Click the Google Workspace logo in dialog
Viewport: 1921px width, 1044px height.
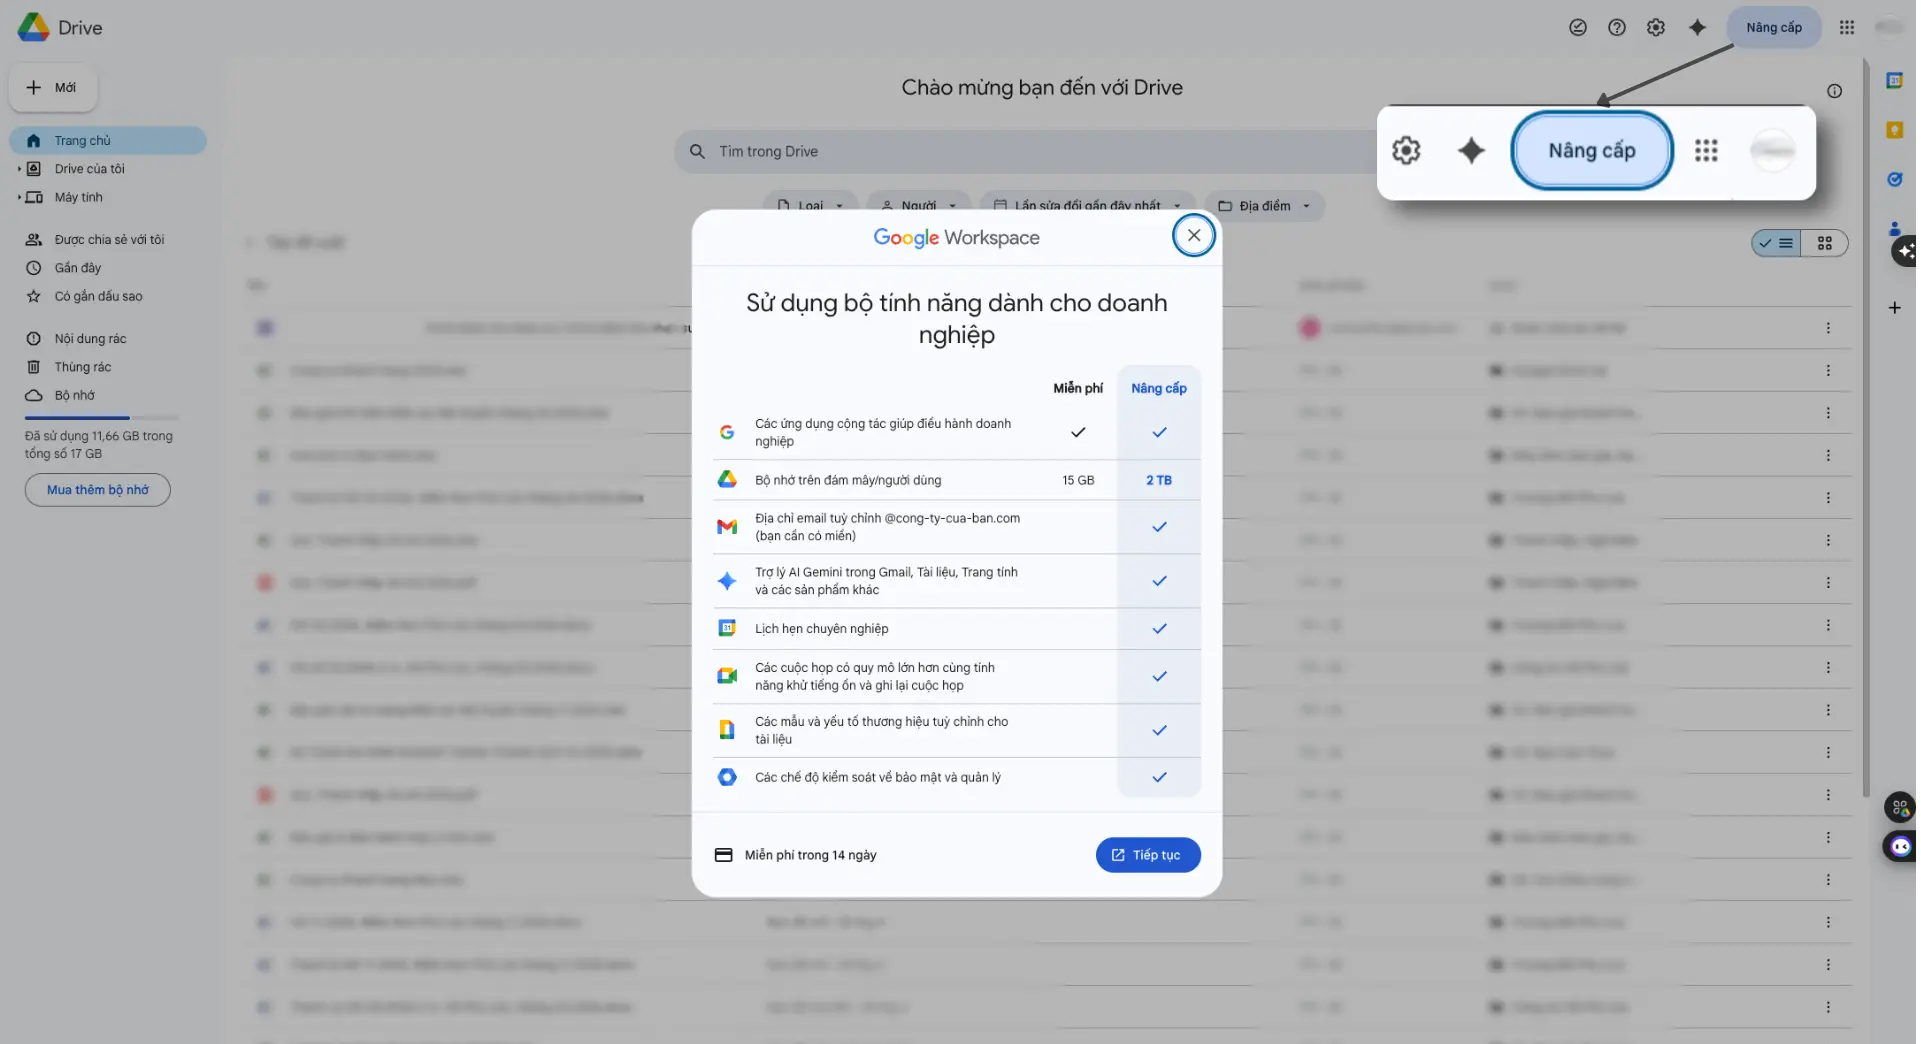click(x=958, y=238)
